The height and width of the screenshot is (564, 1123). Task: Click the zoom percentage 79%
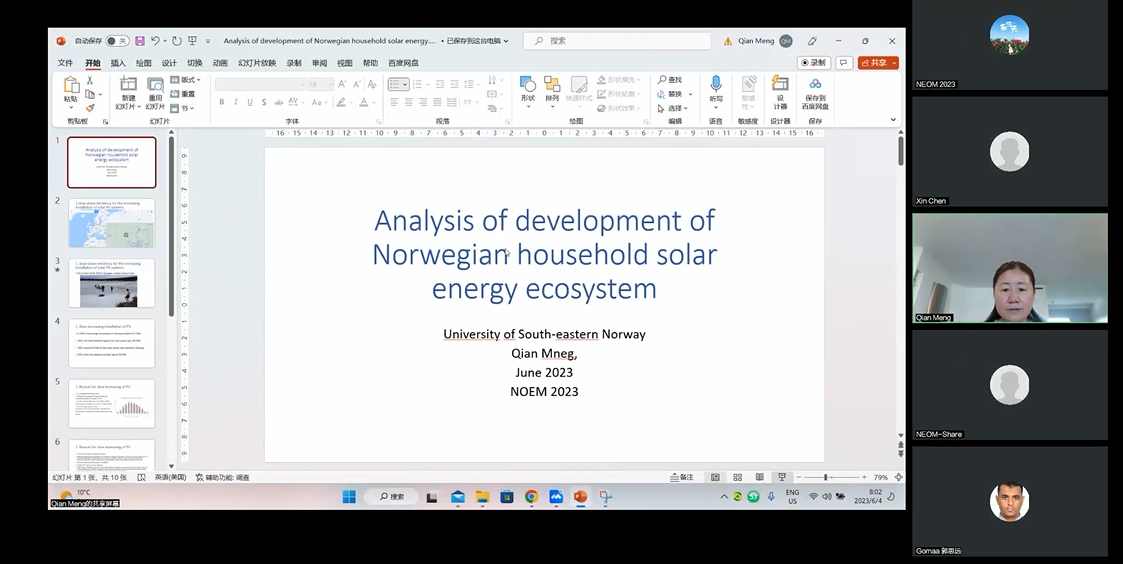click(880, 477)
